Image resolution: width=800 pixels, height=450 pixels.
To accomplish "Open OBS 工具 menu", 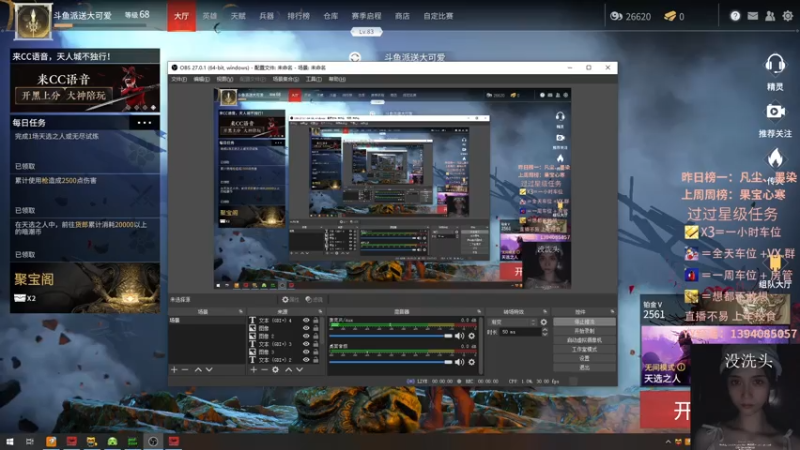I will click(313, 79).
